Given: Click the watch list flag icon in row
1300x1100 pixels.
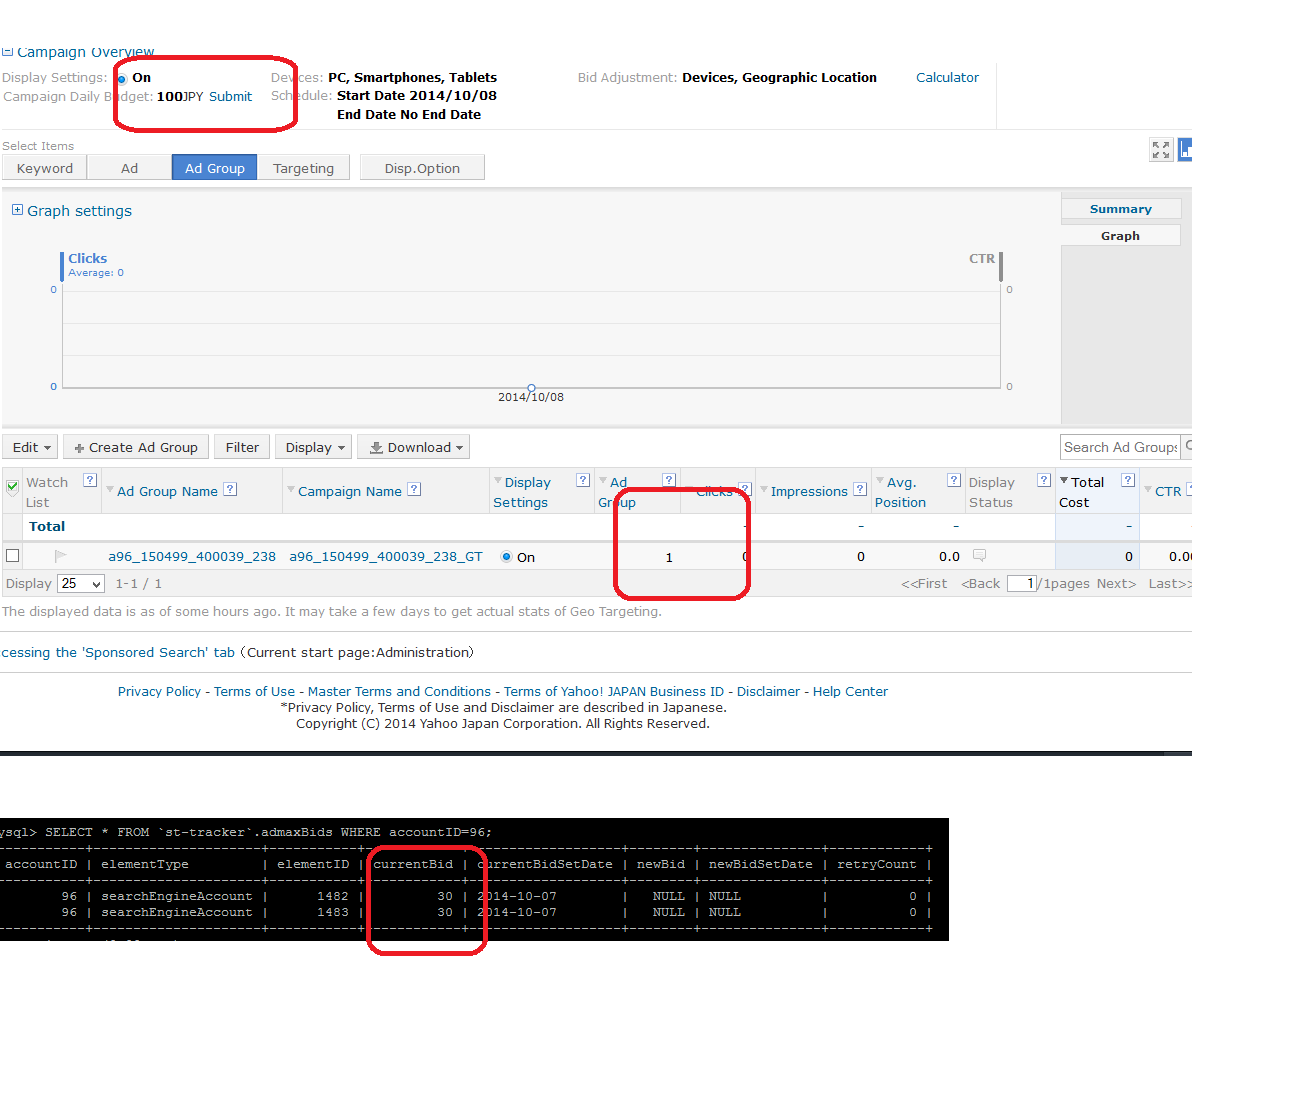Looking at the screenshot, I should (x=60, y=556).
